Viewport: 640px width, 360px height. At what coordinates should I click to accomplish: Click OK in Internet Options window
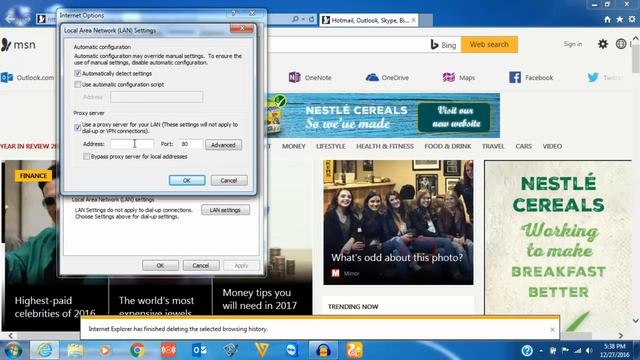(x=160, y=265)
